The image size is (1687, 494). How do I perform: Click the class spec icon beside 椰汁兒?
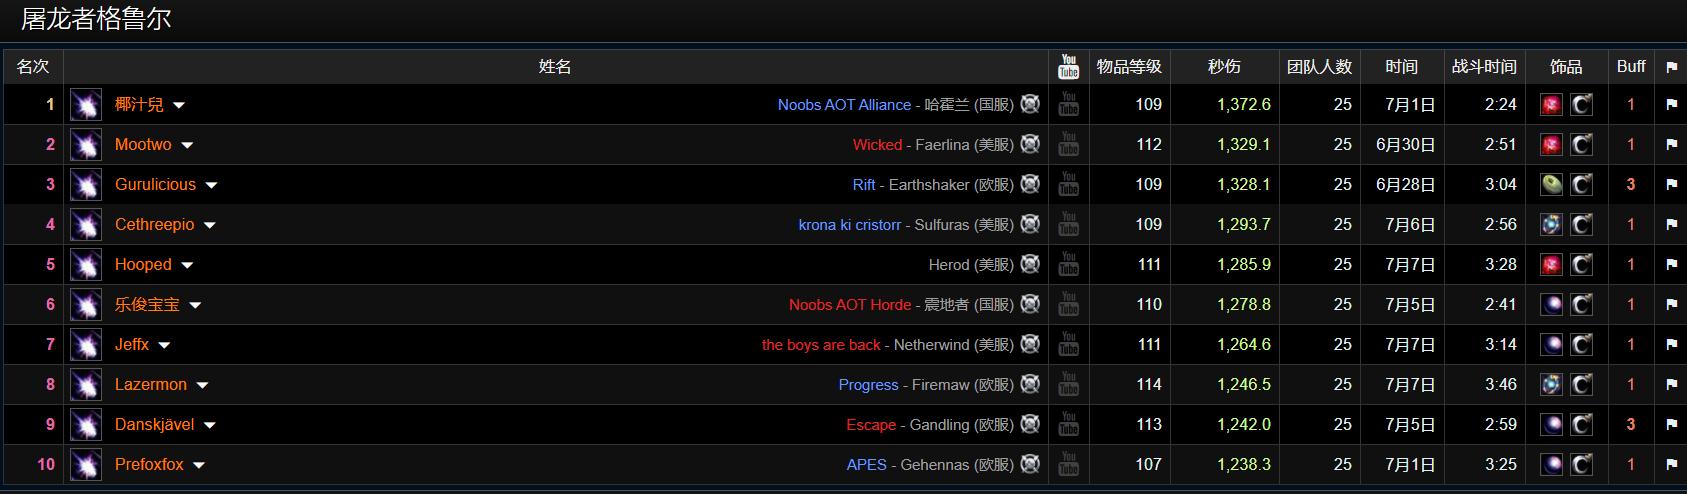(x=86, y=105)
